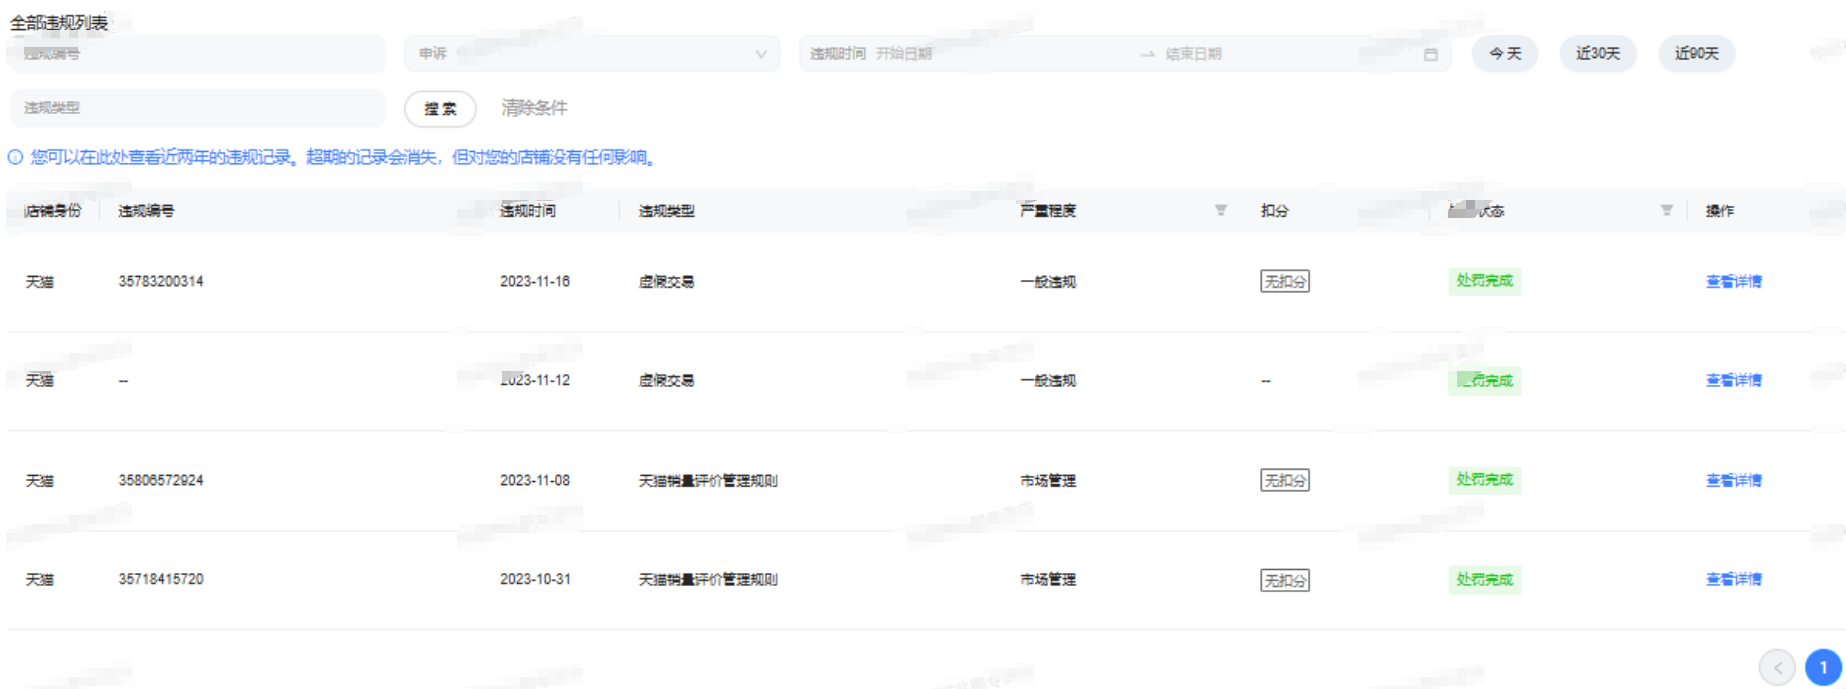Select the 开始日期 start date field
This screenshot has height=689, width=1846.
point(1000,54)
